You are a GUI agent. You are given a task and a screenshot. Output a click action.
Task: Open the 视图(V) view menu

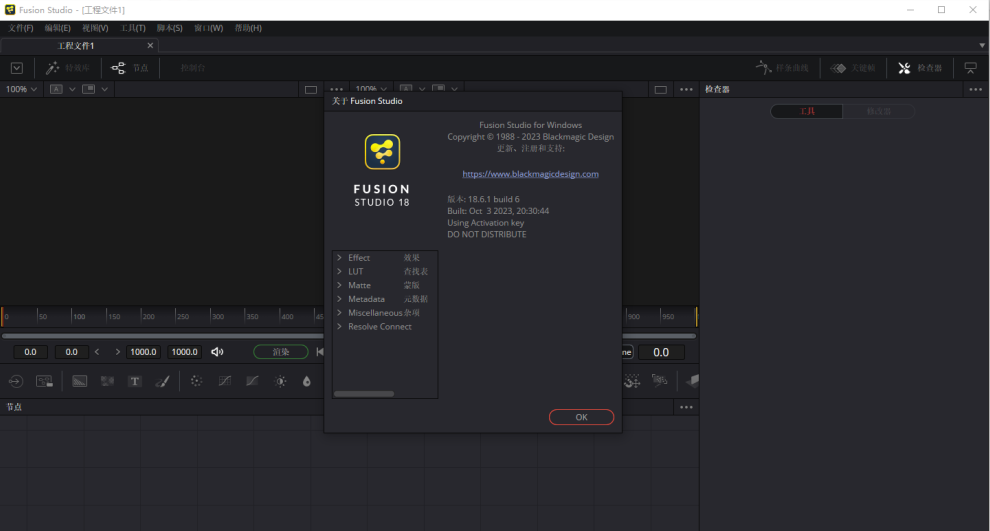tap(95, 28)
